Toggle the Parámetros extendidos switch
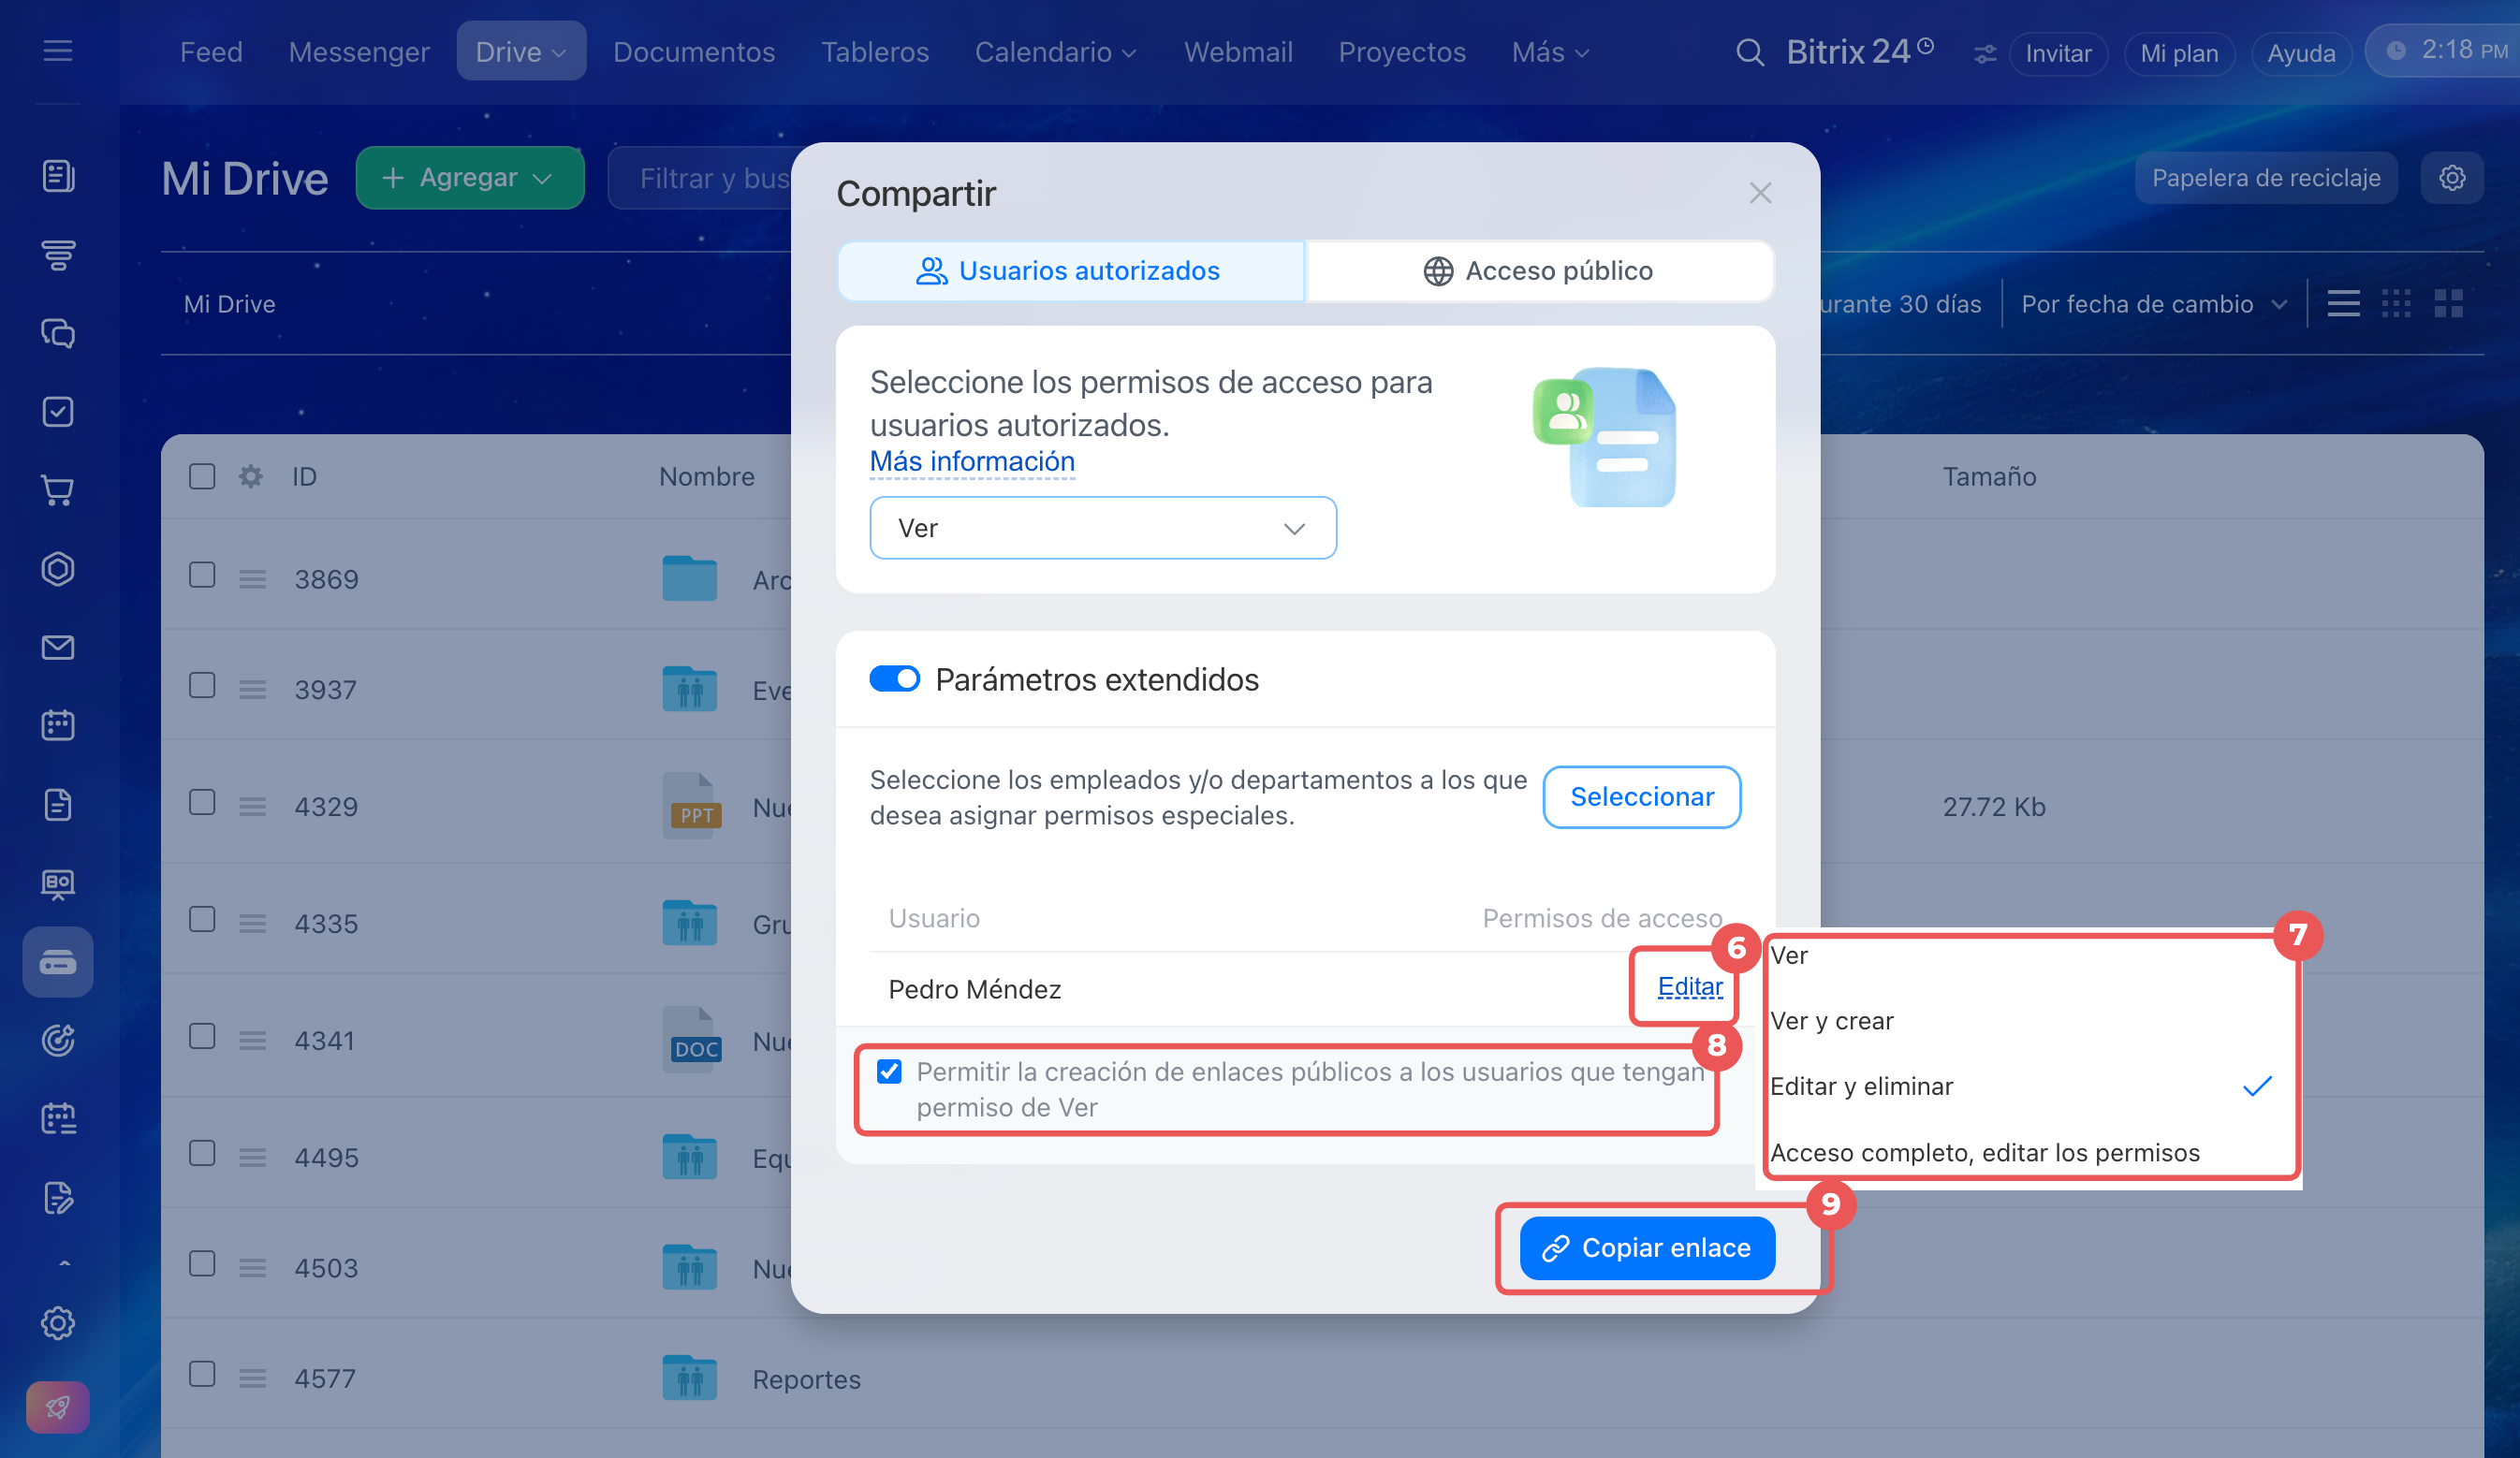Image resolution: width=2520 pixels, height=1458 pixels. (894, 679)
